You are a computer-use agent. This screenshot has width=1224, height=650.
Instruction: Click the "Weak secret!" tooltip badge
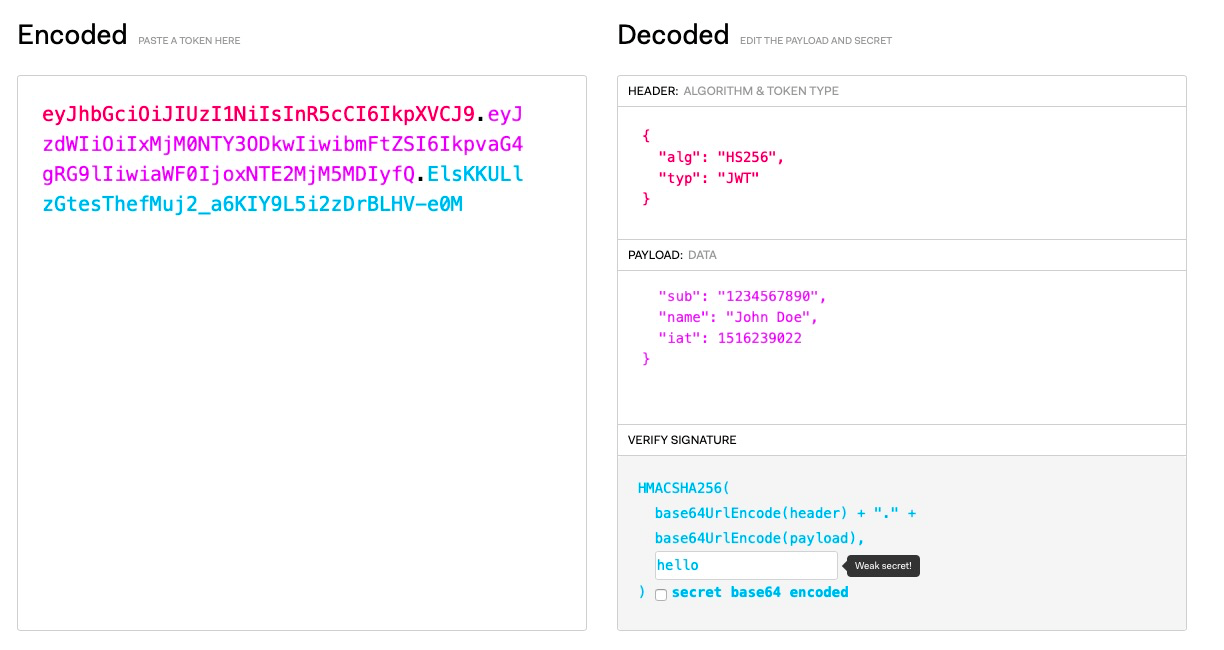pyautogui.click(x=883, y=566)
